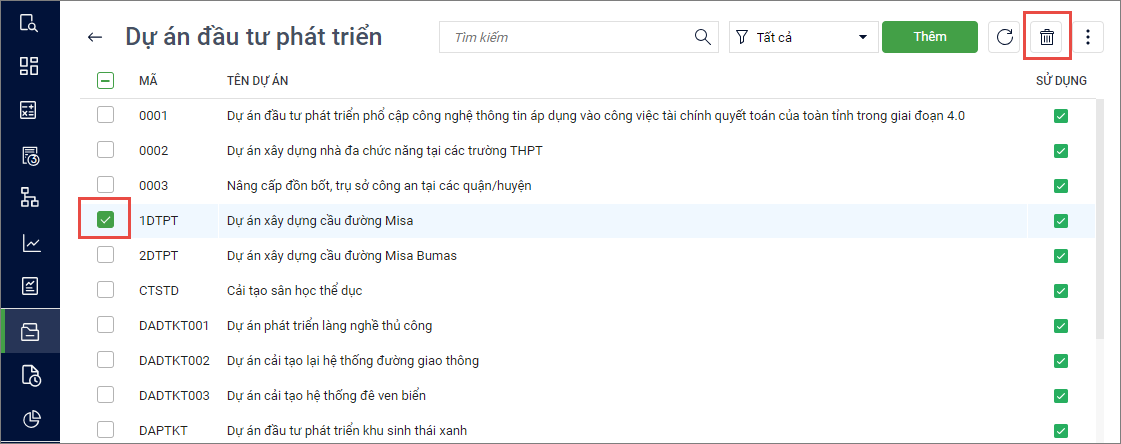Select the checkbox for project 0001
The height and width of the screenshot is (444, 1121).
105,116
